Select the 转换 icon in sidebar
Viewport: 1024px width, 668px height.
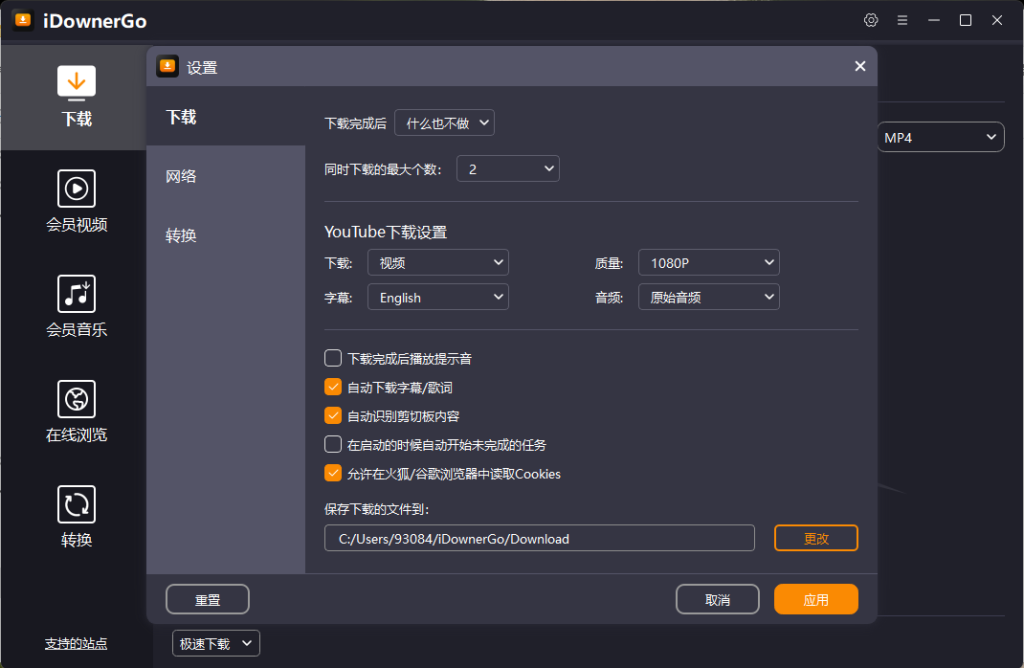[75, 505]
